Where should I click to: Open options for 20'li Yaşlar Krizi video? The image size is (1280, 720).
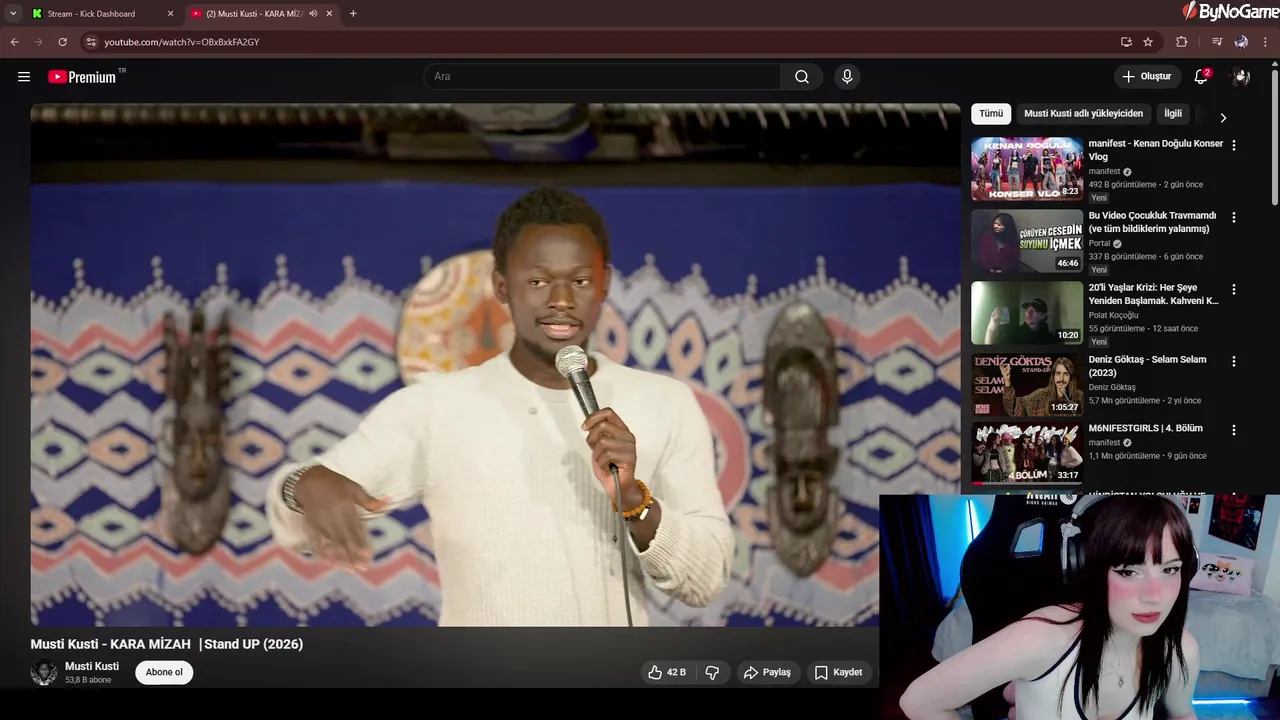click(x=1233, y=289)
